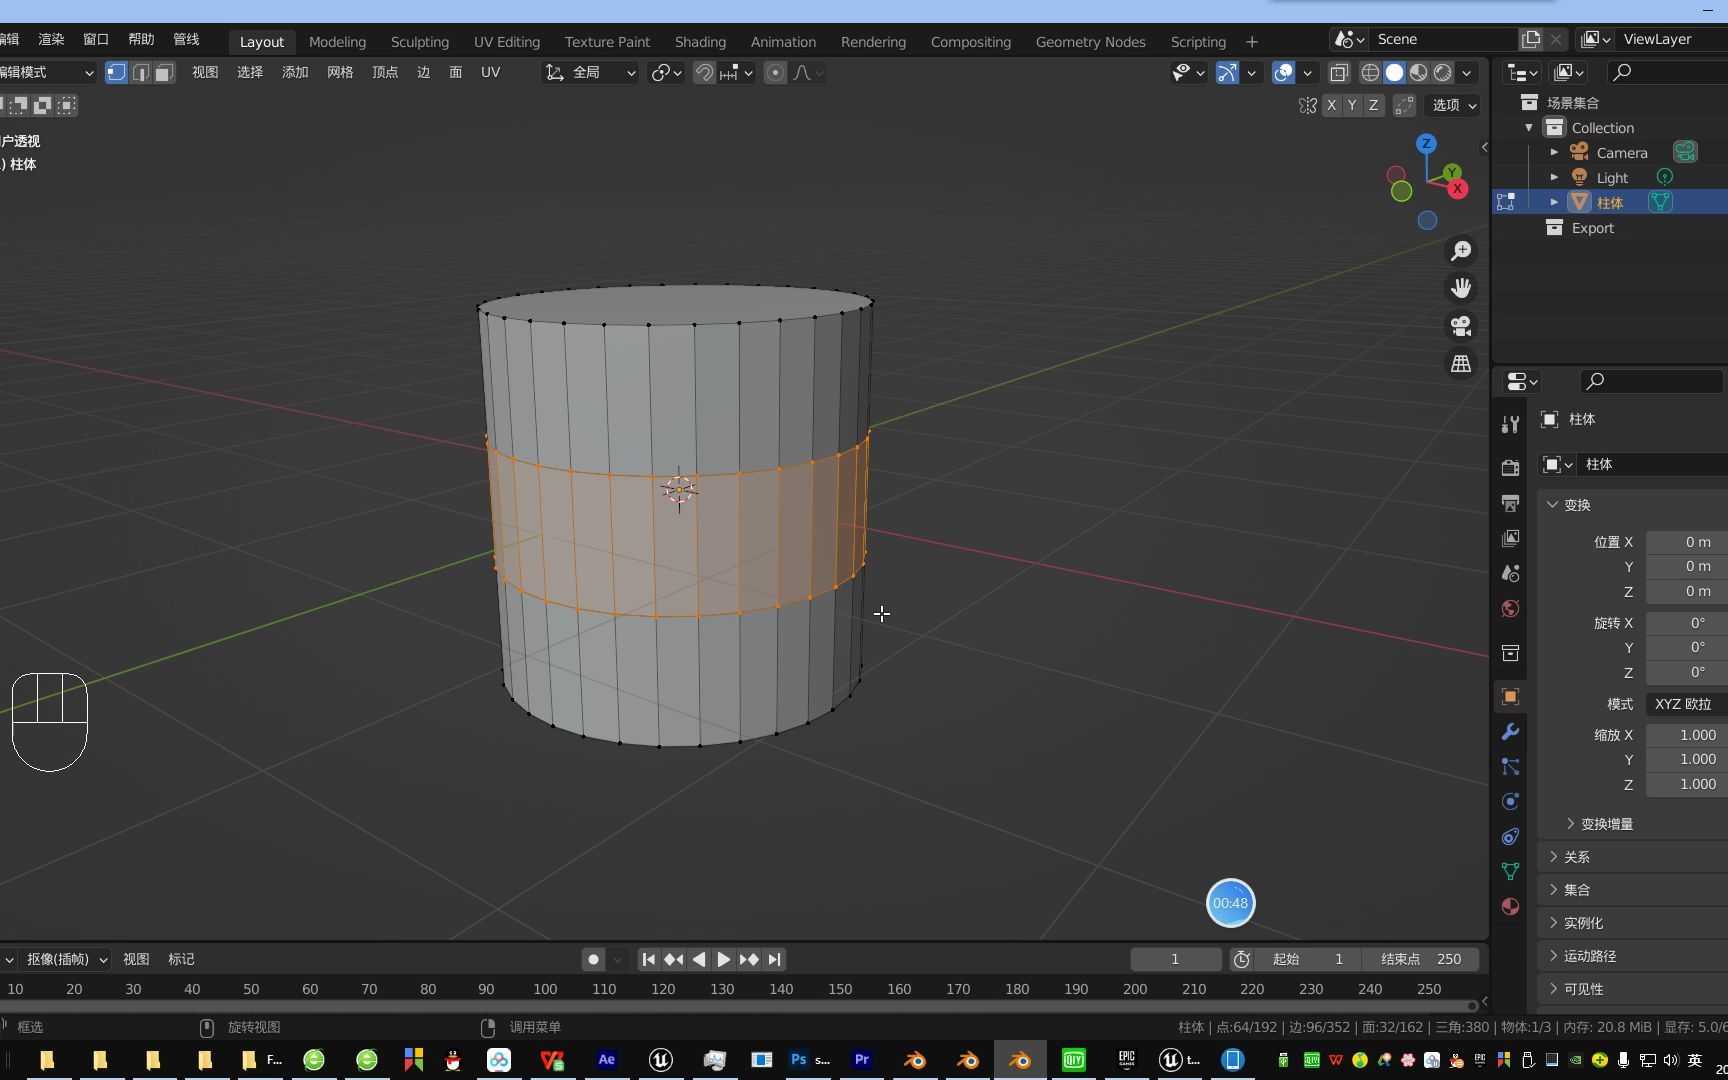
Task: Switch to the UV Editing workspace tab
Action: [506, 41]
